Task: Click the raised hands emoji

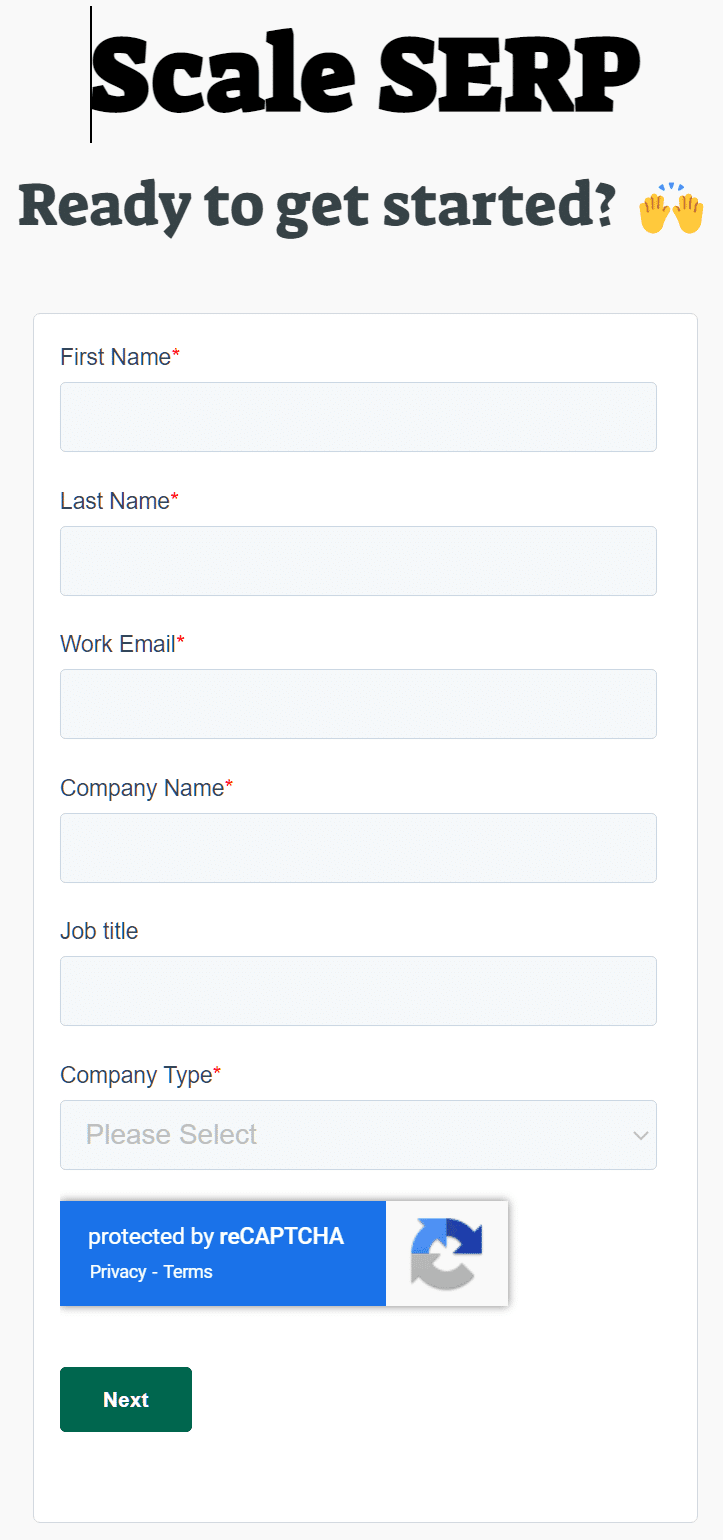Action: click(x=671, y=209)
